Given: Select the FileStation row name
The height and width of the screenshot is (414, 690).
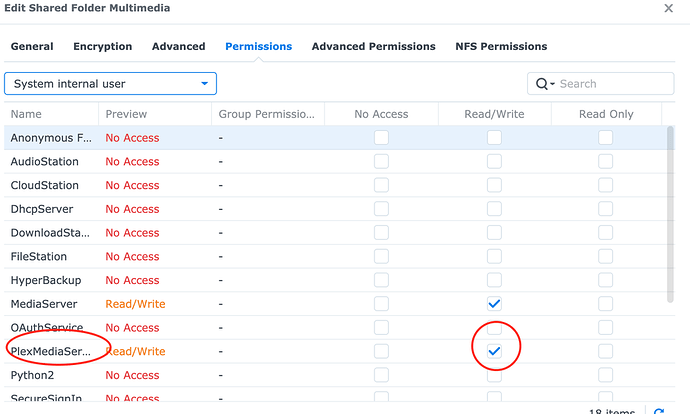Looking at the screenshot, I should click(39, 257).
